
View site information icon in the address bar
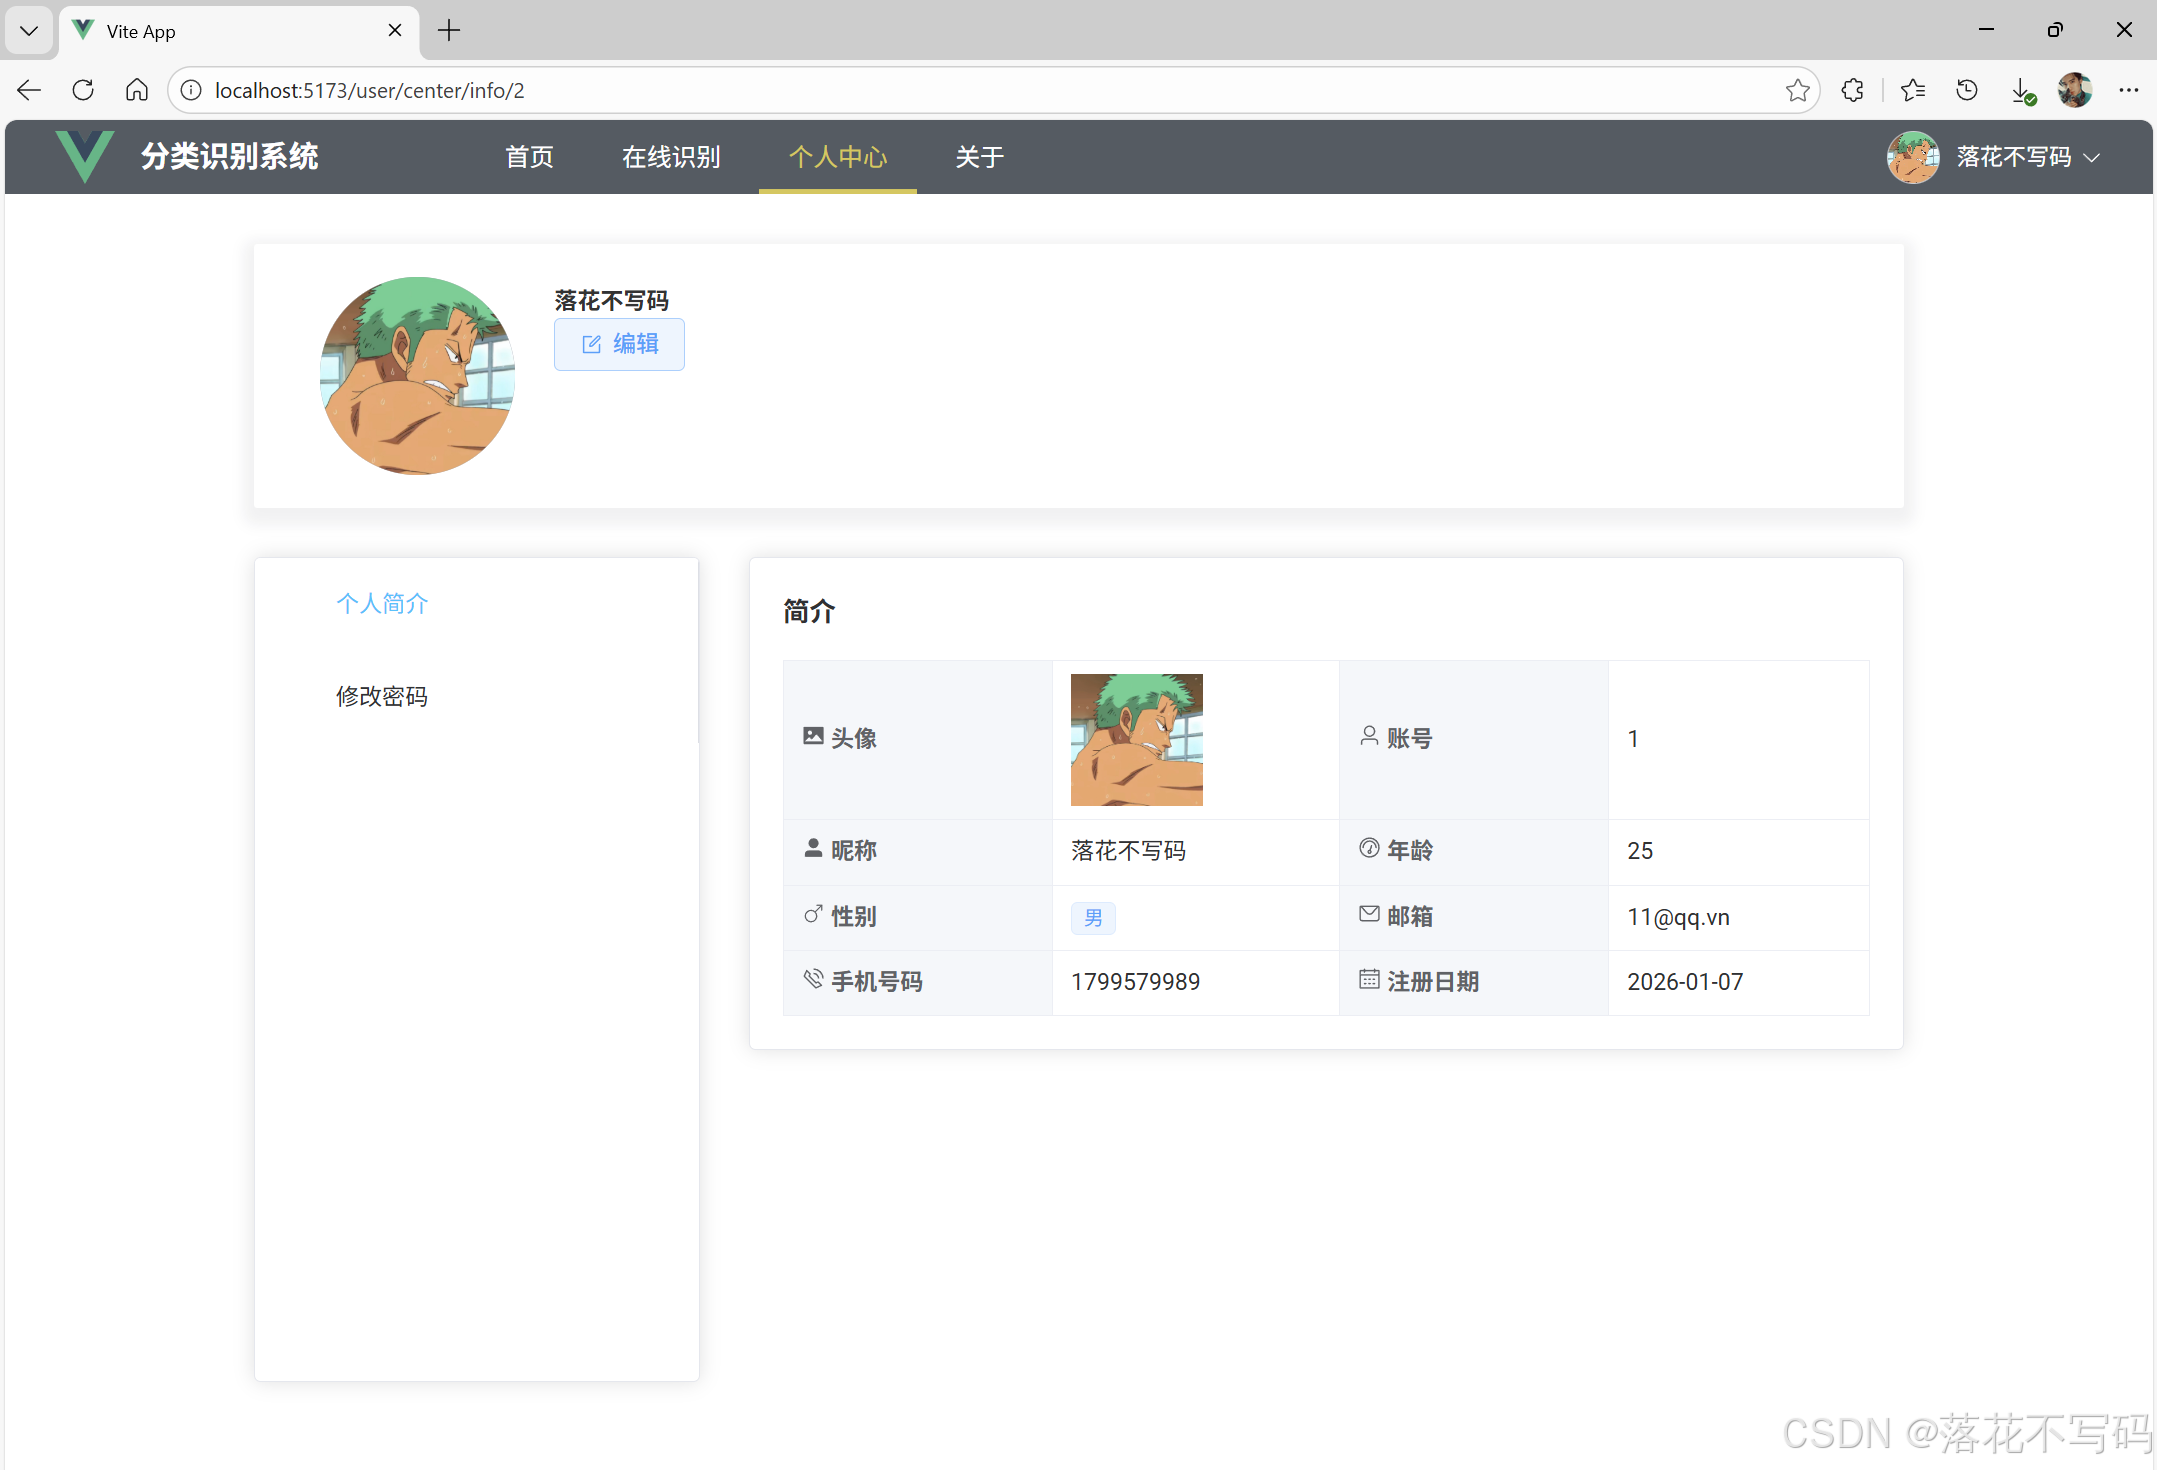(x=191, y=90)
